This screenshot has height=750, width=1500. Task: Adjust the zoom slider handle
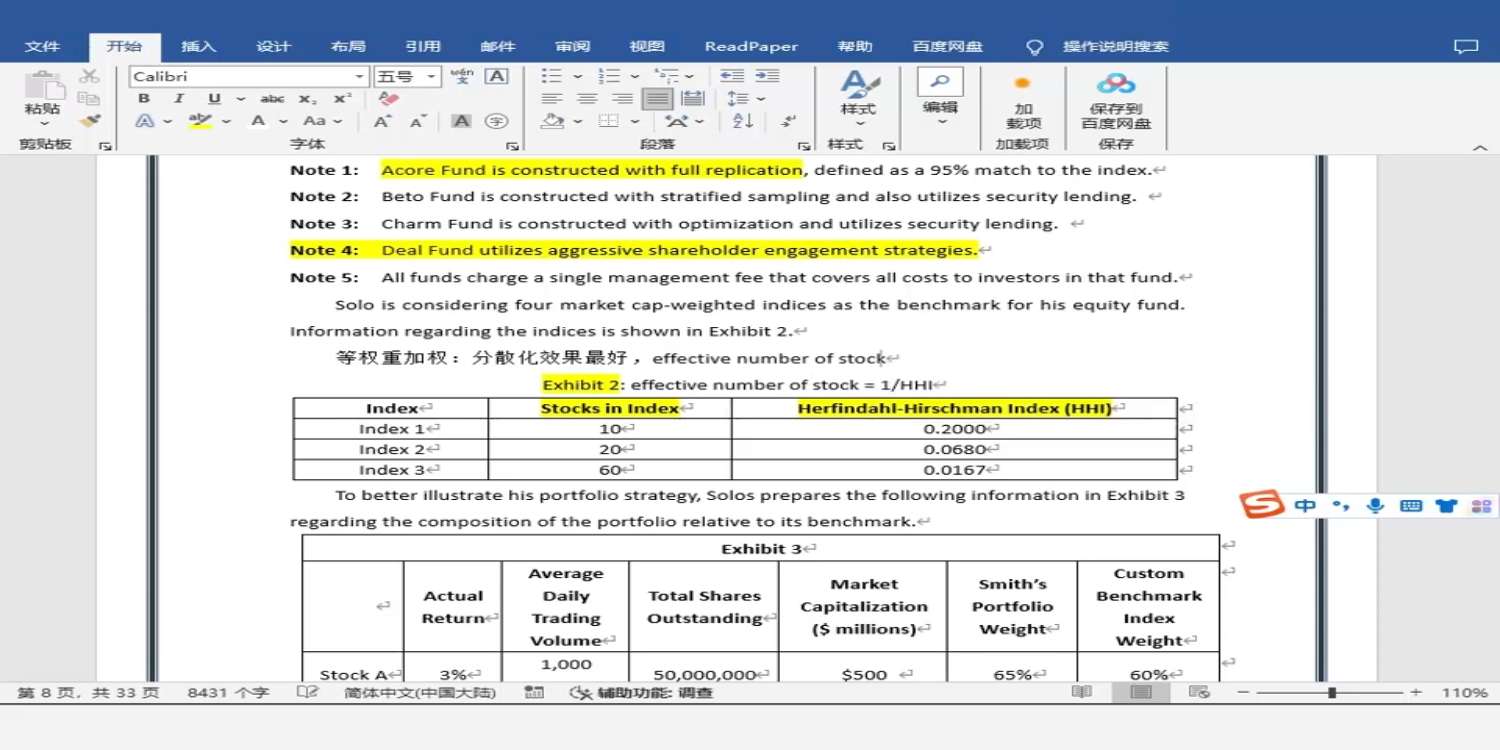click(x=1332, y=692)
